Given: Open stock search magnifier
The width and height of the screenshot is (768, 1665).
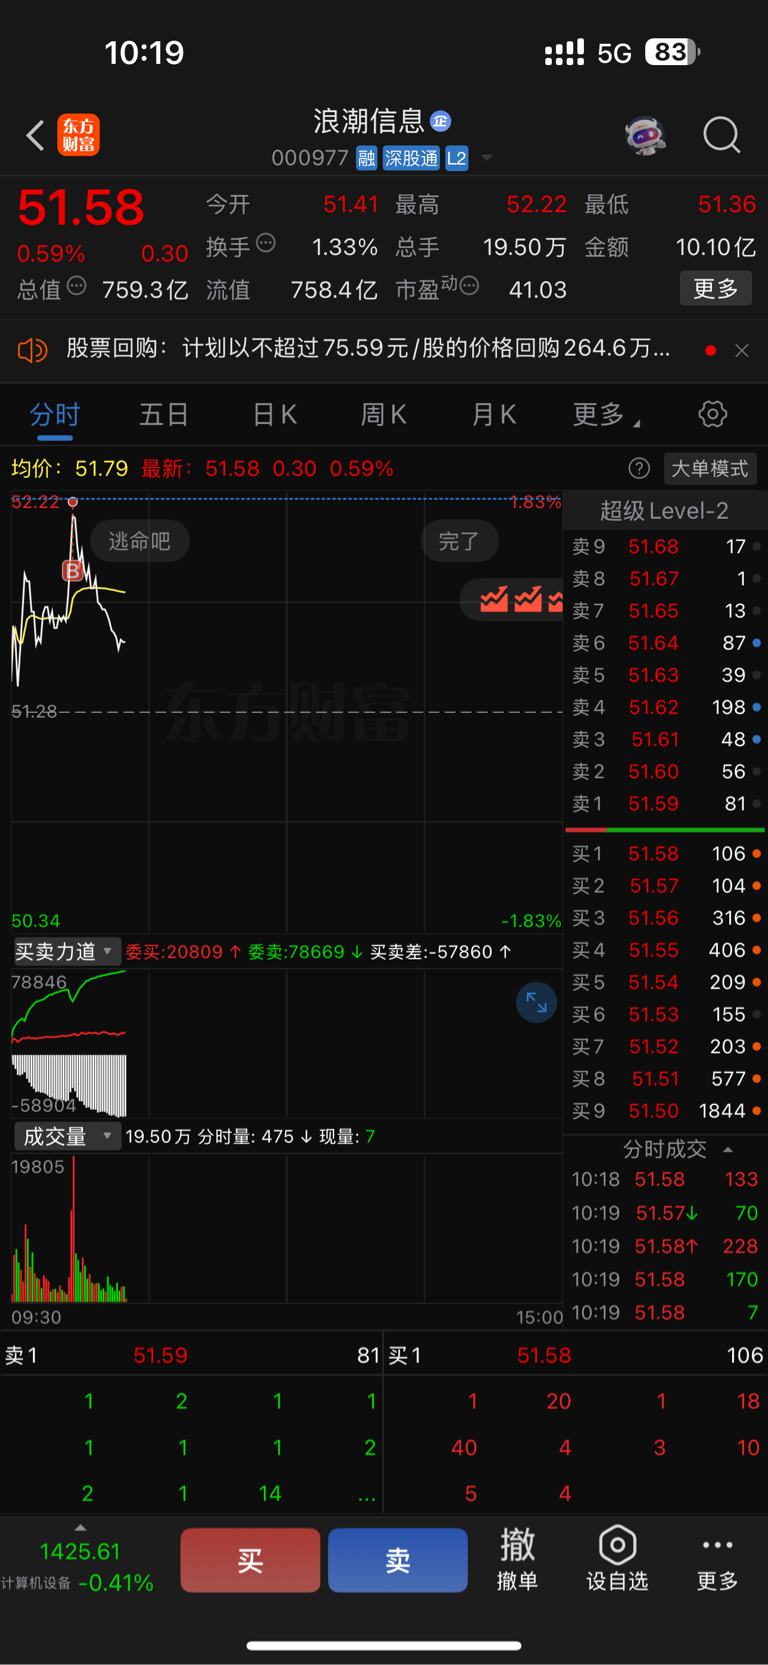Looking at the screenshot, I should coord(722,134).
